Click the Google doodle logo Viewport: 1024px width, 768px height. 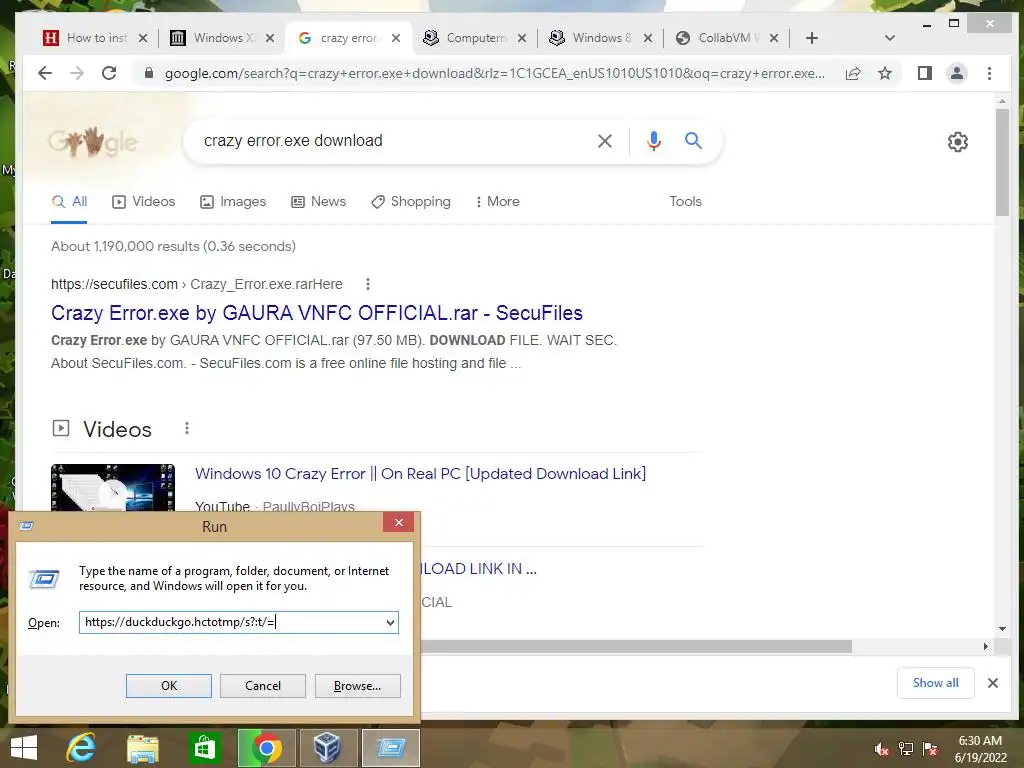pyautogui.click(x=92, y=142)
